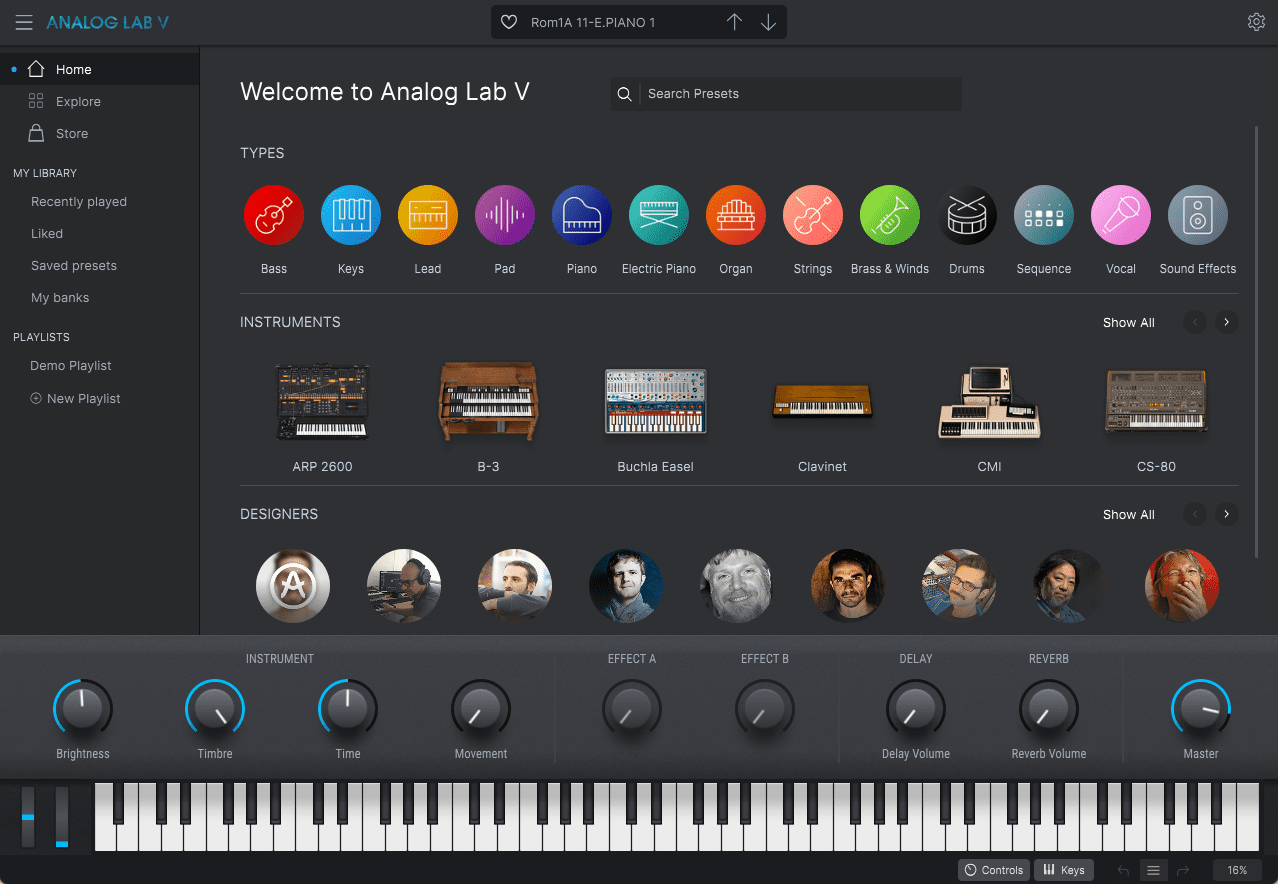Open the hamburger main menu
The width and height of the screenshot is (1278, 884).
pos(24,22)
